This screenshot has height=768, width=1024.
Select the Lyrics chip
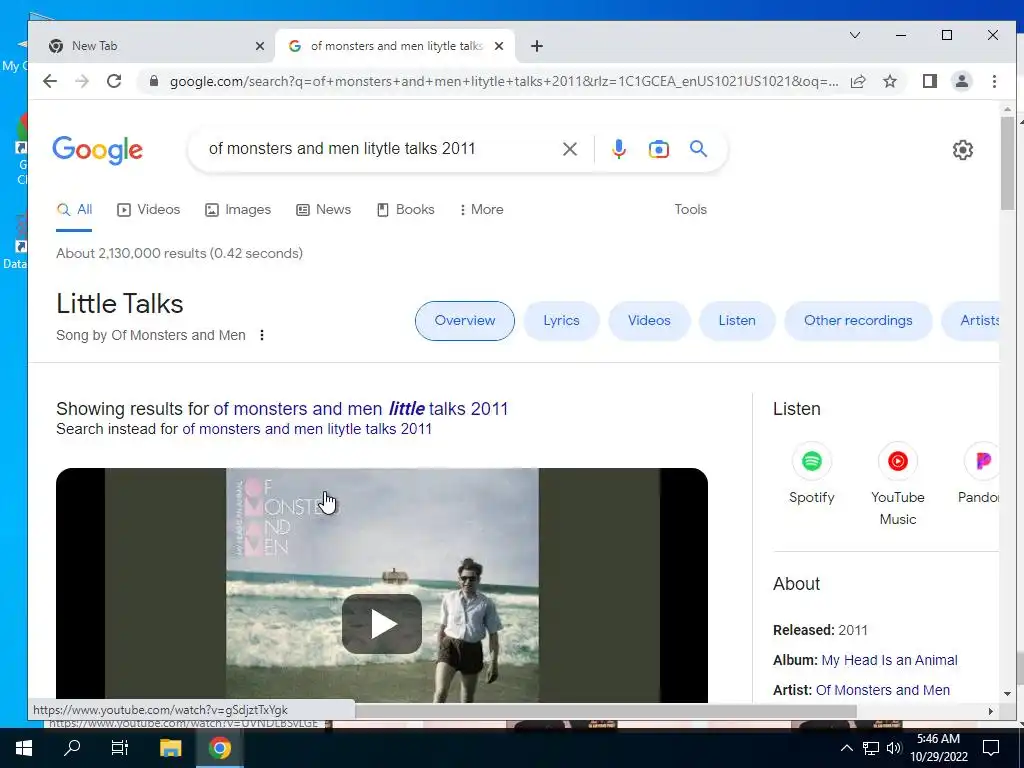point(561,321)
